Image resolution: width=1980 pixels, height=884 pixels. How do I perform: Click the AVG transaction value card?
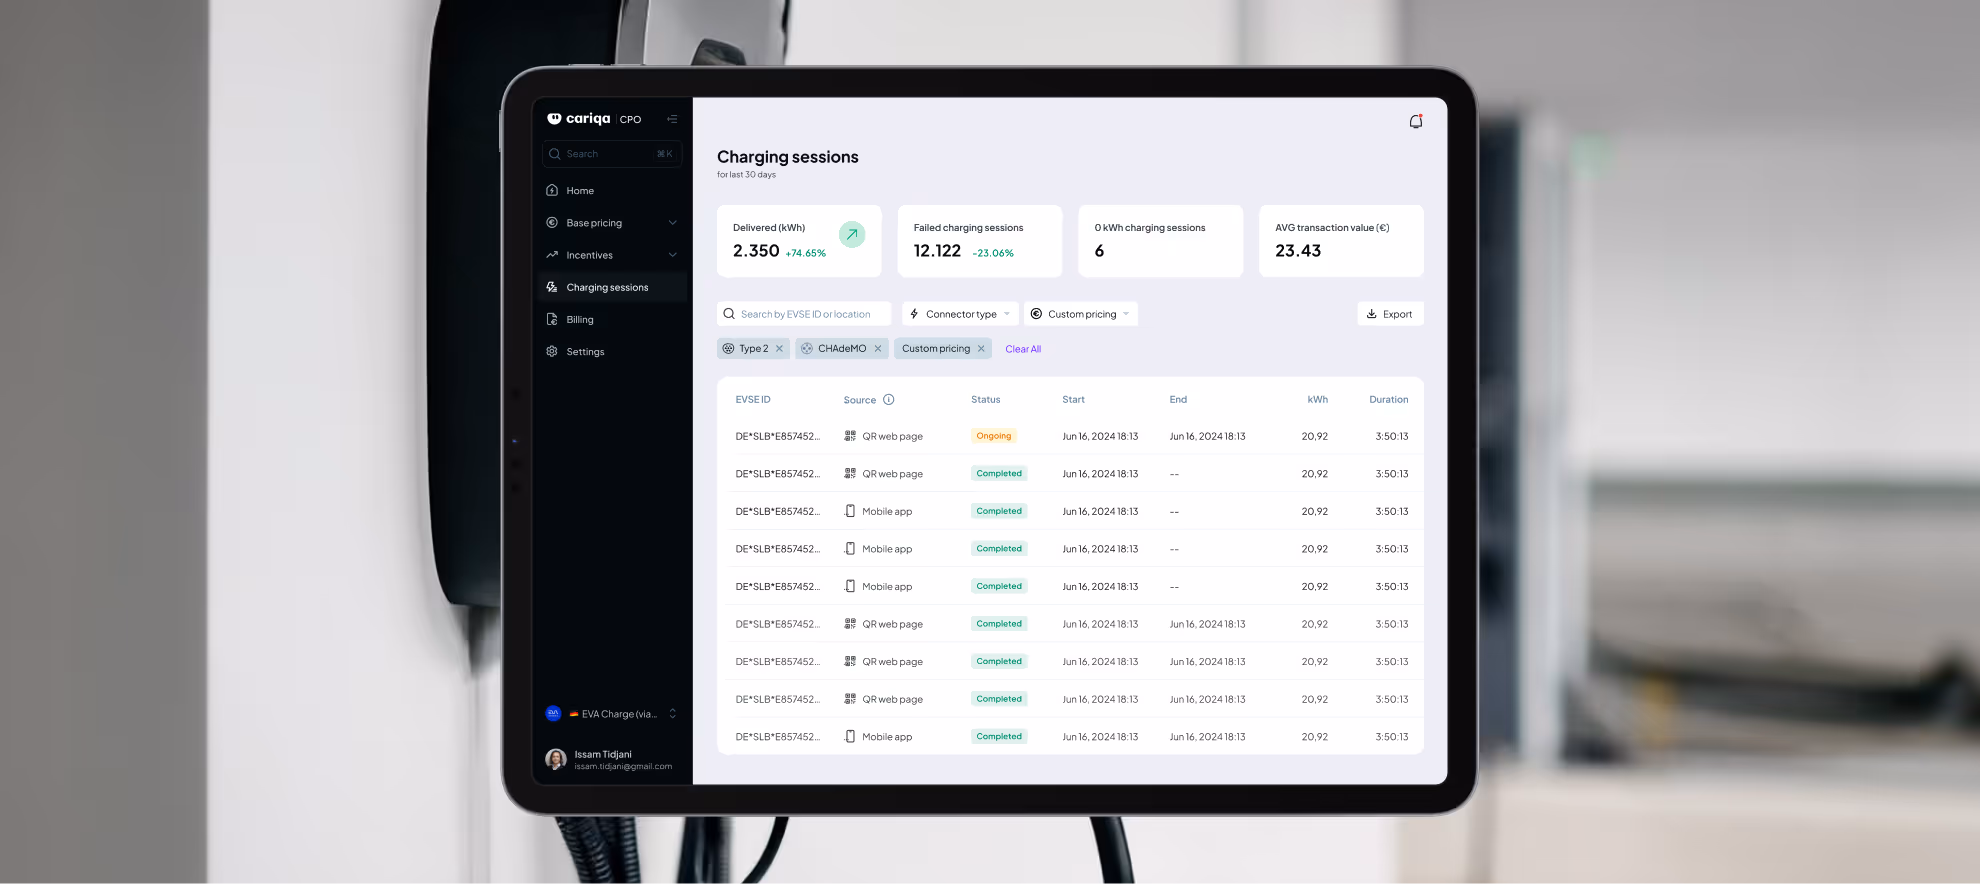click(1341, 241)
